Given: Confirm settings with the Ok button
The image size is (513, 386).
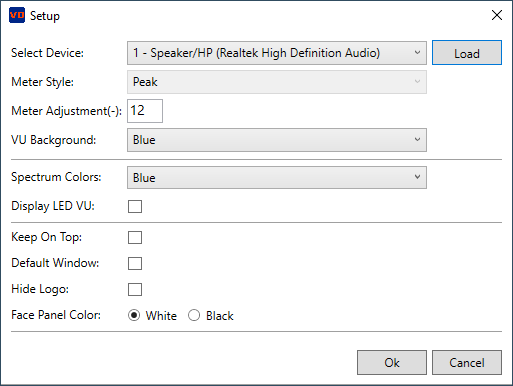Looking at the screenshot, I should tap(392, 362).
